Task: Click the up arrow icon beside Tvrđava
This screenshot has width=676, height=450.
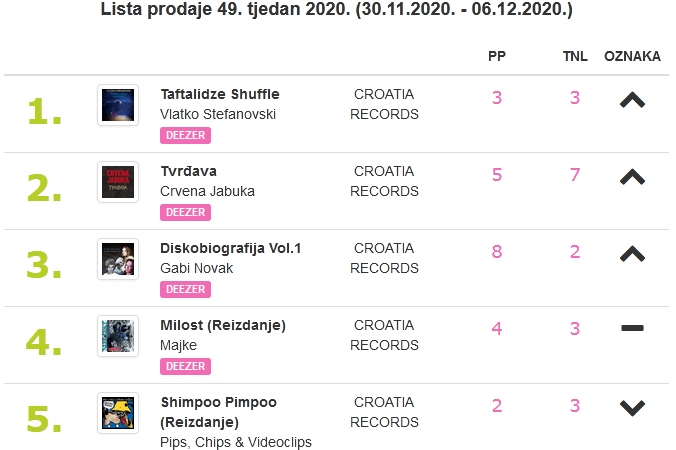Action: tap(632, 177)
